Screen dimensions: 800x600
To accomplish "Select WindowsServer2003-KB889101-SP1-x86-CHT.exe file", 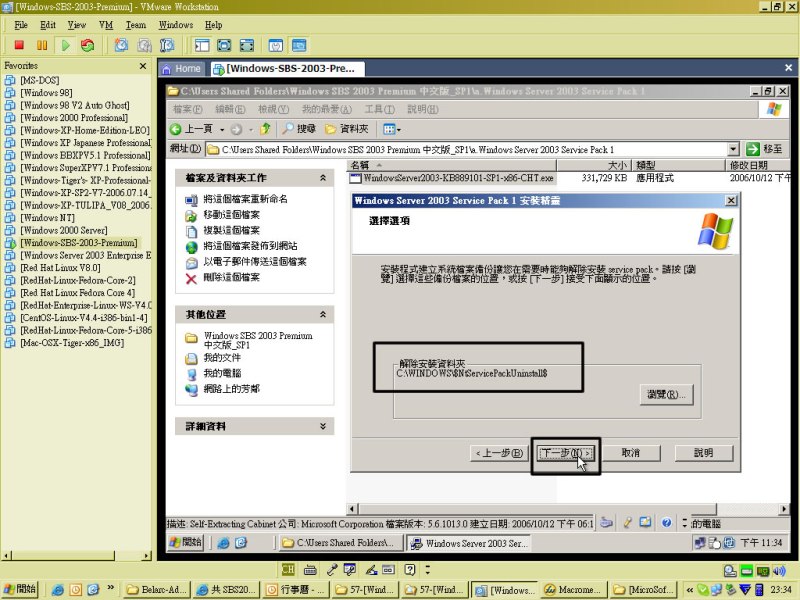I will [452, 178].
